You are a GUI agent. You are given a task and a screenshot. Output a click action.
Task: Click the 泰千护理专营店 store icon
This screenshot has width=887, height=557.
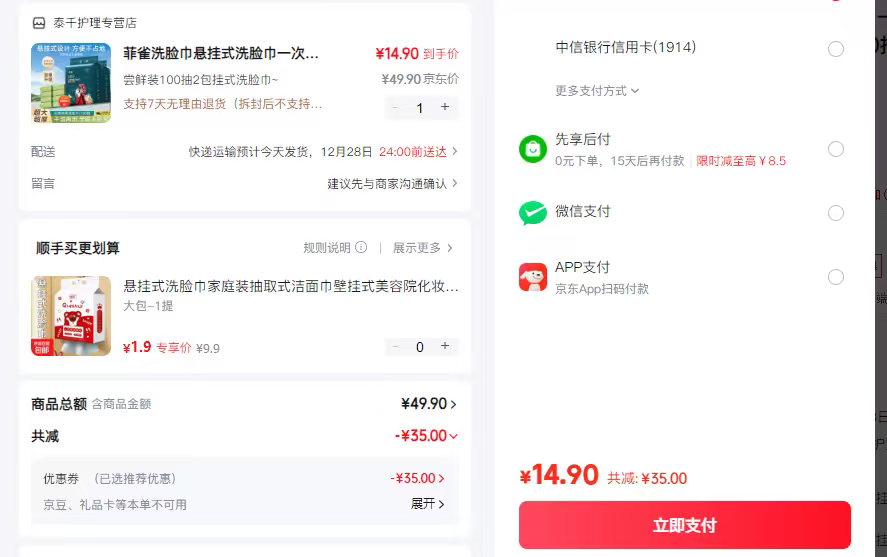click(x=39, y=23)
